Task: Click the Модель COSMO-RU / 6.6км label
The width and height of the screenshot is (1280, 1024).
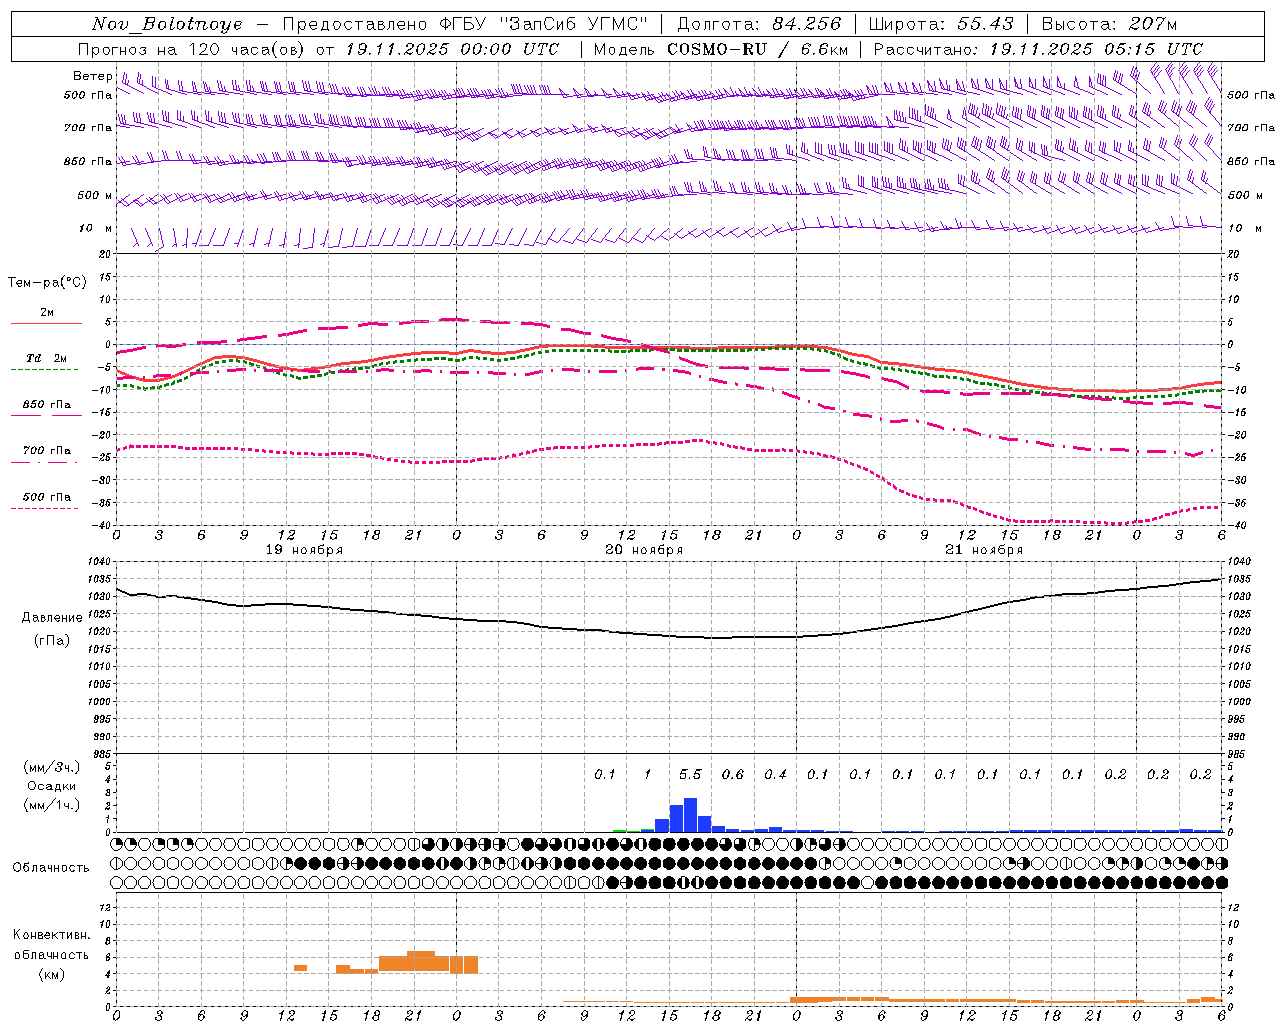Action: (720, 49)
